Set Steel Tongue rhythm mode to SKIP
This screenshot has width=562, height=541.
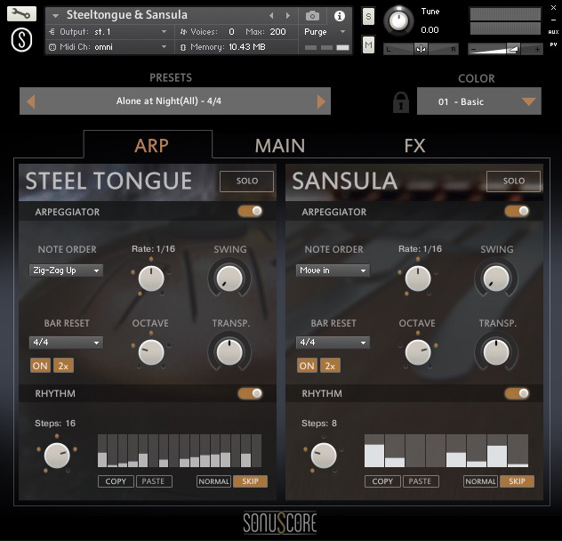[x=250, y=481]
